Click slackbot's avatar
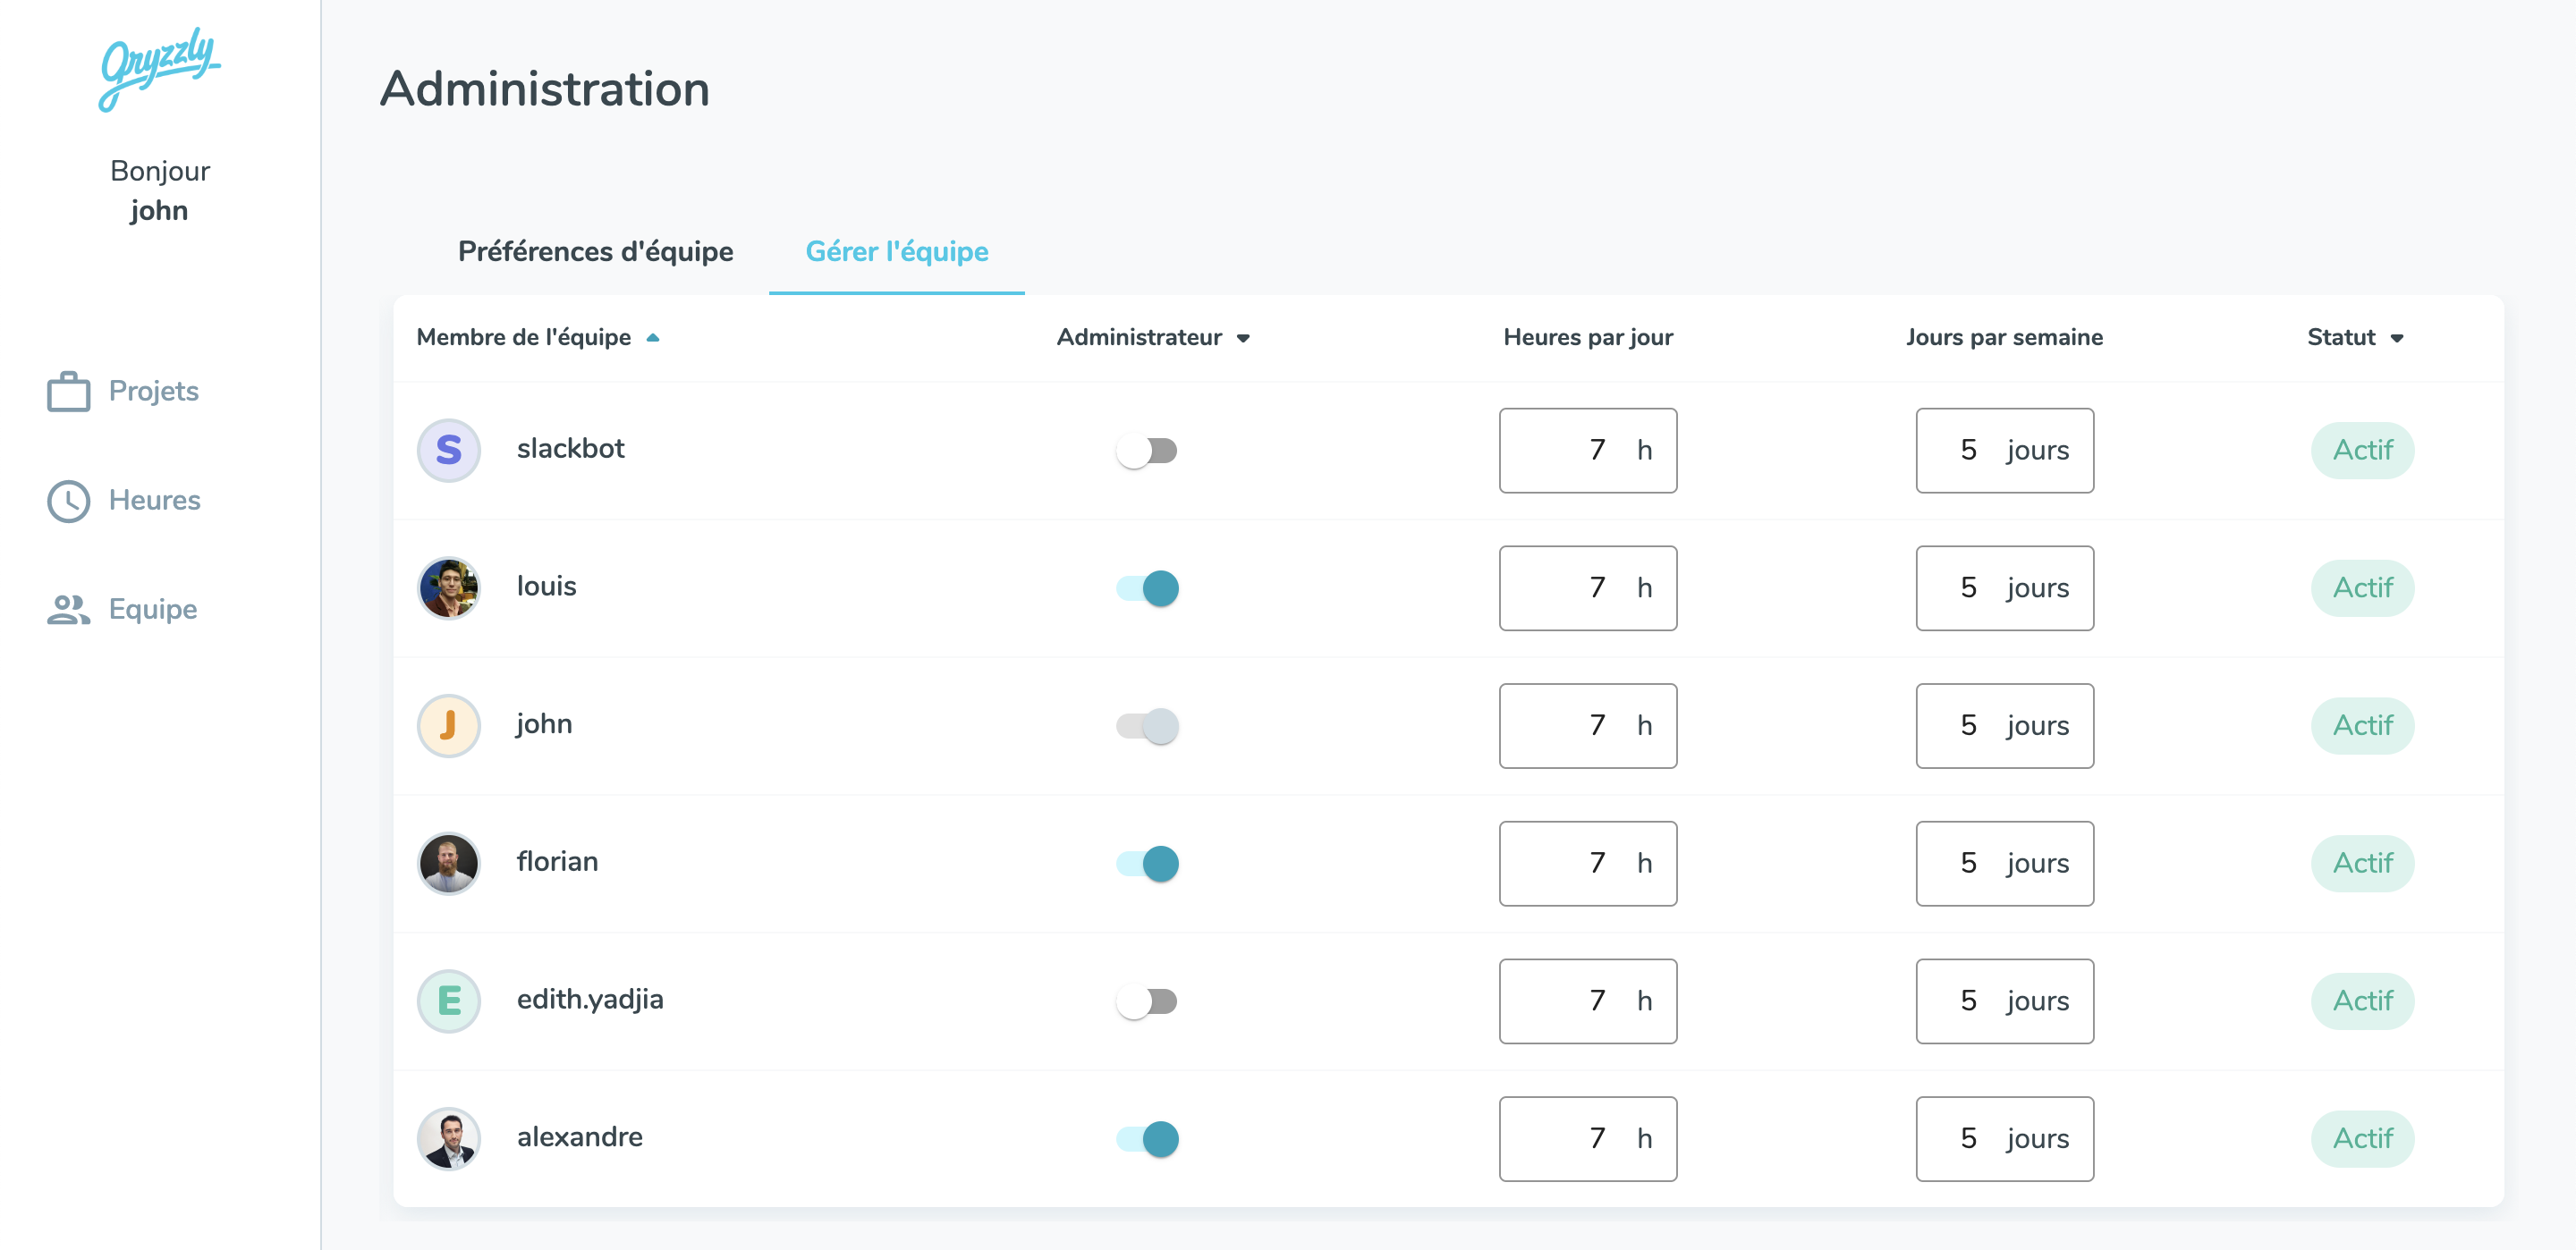 click(449, 450)
